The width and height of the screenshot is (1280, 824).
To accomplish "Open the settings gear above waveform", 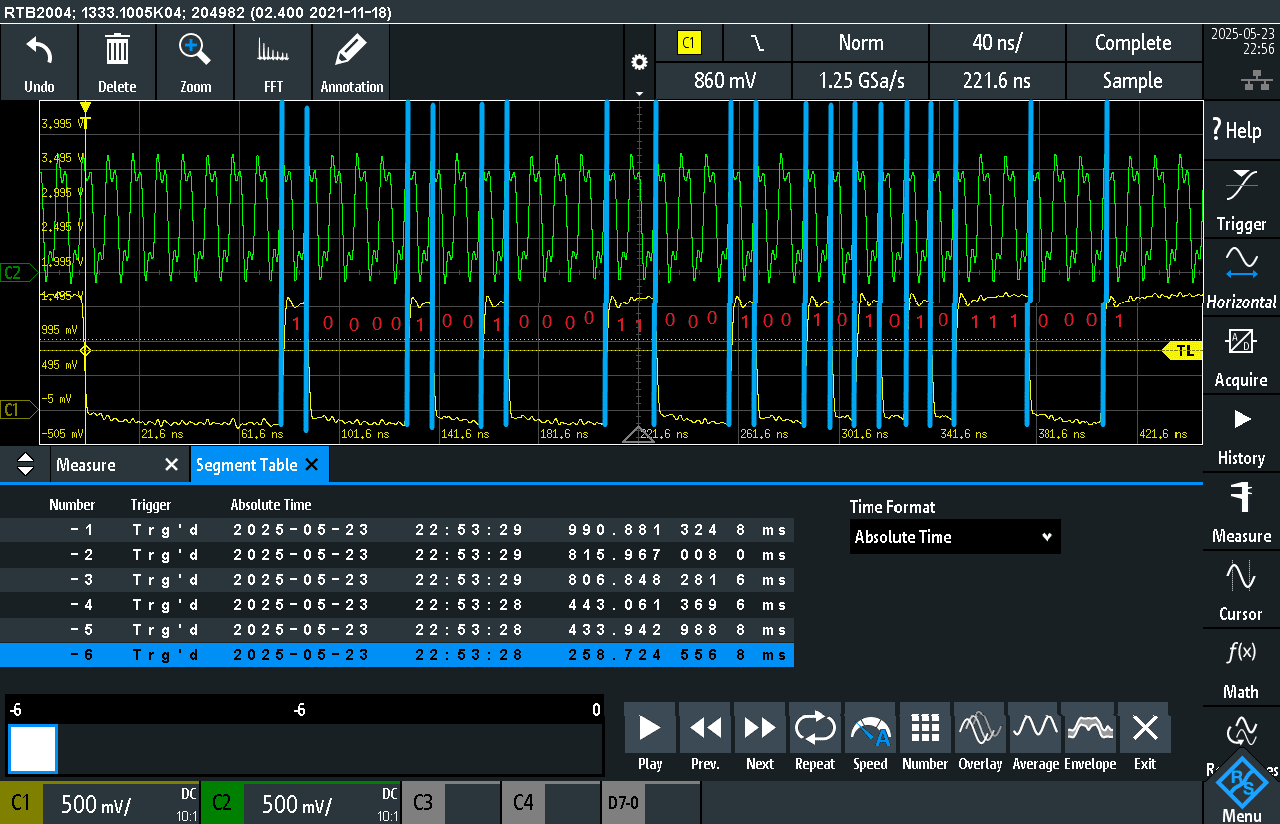I will click(x=640, y=62).
